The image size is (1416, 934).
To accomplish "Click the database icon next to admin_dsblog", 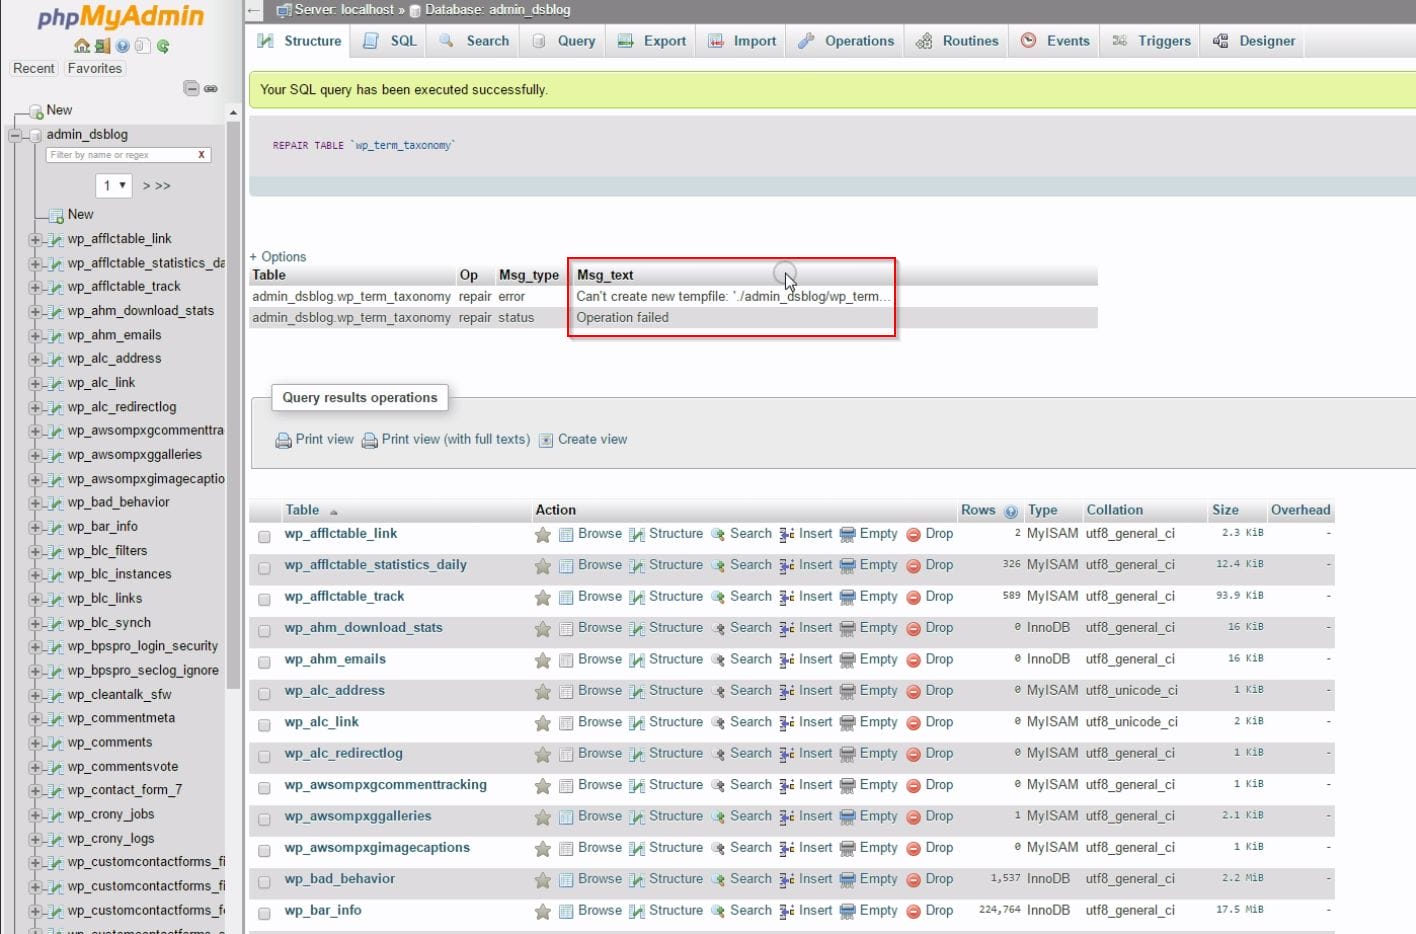I will 36,135.
